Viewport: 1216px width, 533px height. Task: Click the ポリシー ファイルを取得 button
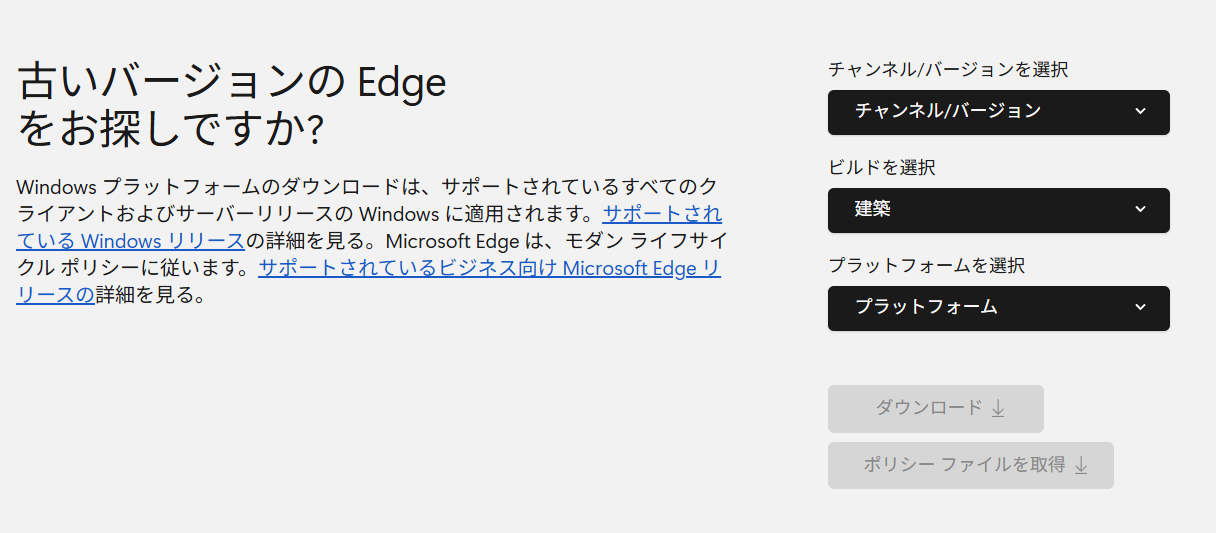[965, 466]
